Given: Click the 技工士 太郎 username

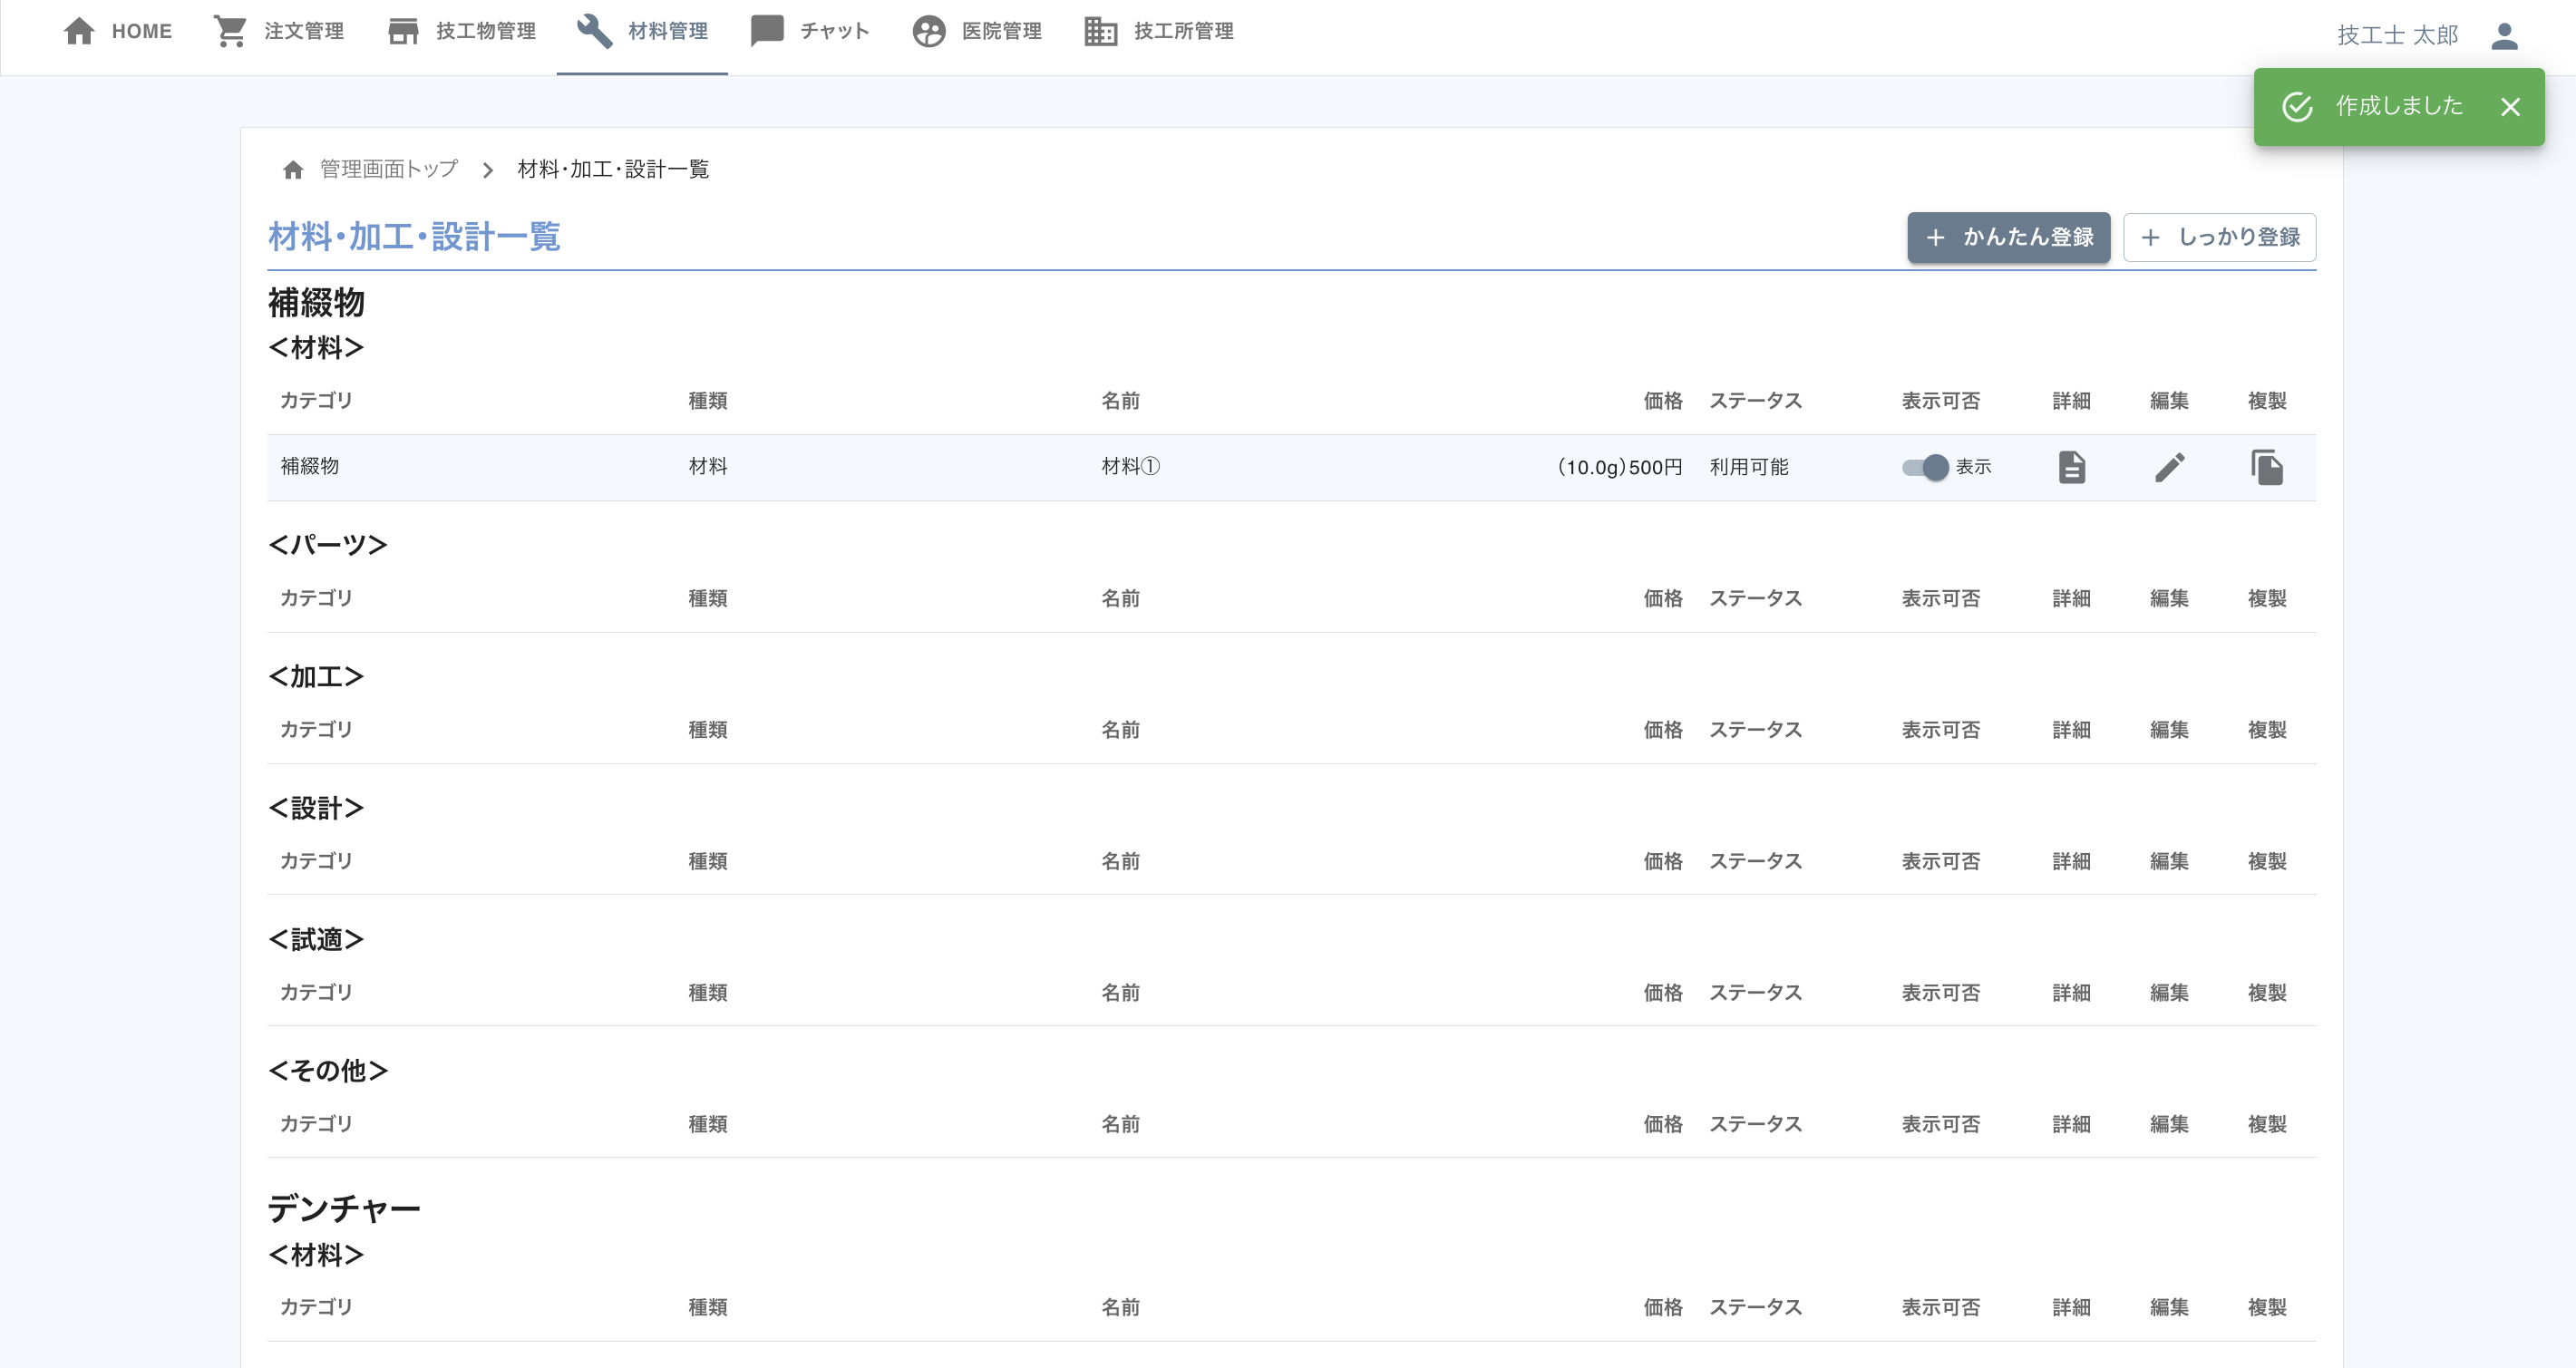Looking at the screenshot, I should 2397,35.
